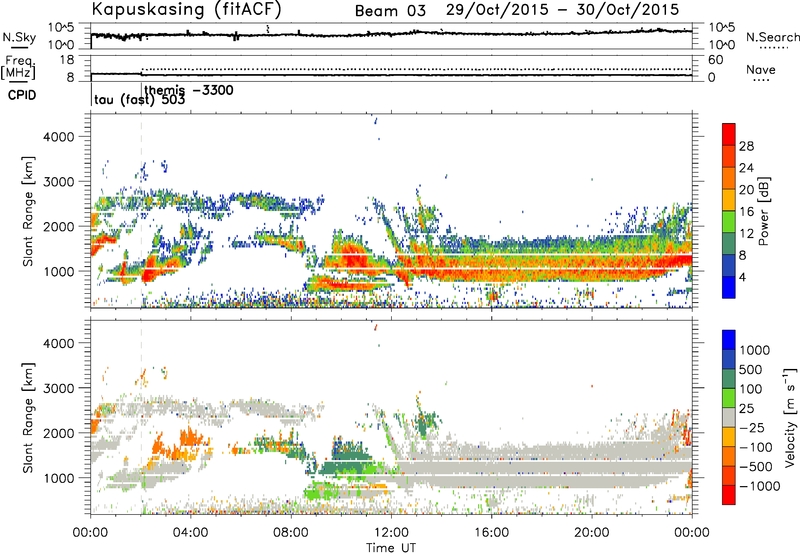This screenshot has width=800, height=554.
Task: Click the 'Nave' legend label
Action: pyautogui.click(x=761, y=69)
